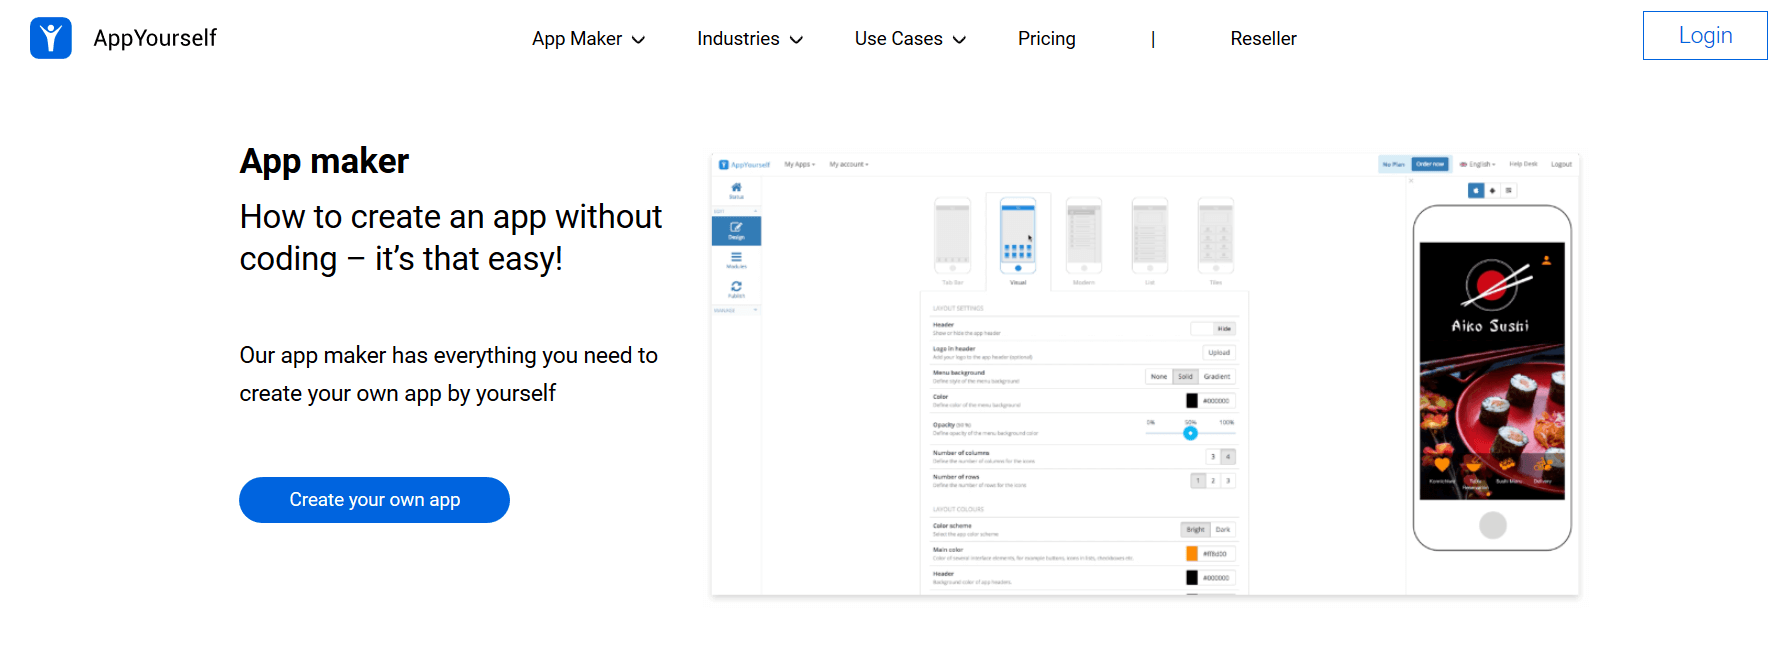This screenshot has height=654, width=1792.
Task: Click the Opacity slider handle
Action: pos(1190,433)
